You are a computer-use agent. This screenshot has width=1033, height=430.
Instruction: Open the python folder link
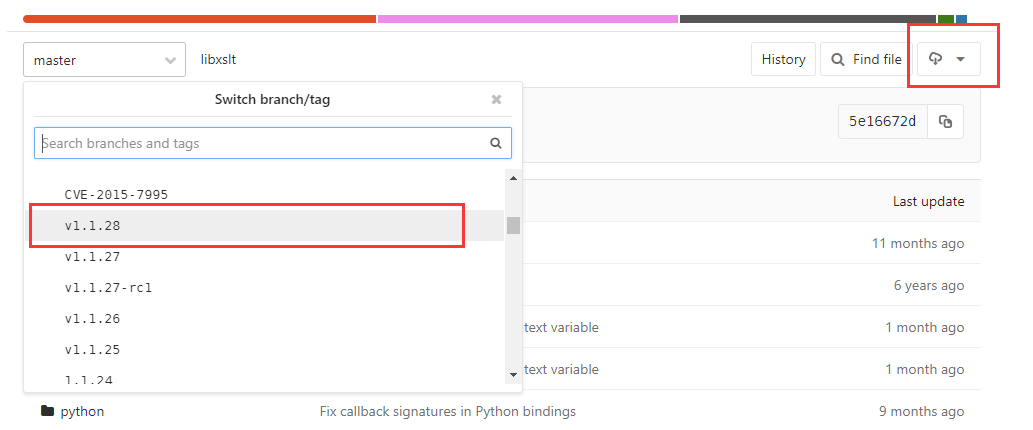82,411
